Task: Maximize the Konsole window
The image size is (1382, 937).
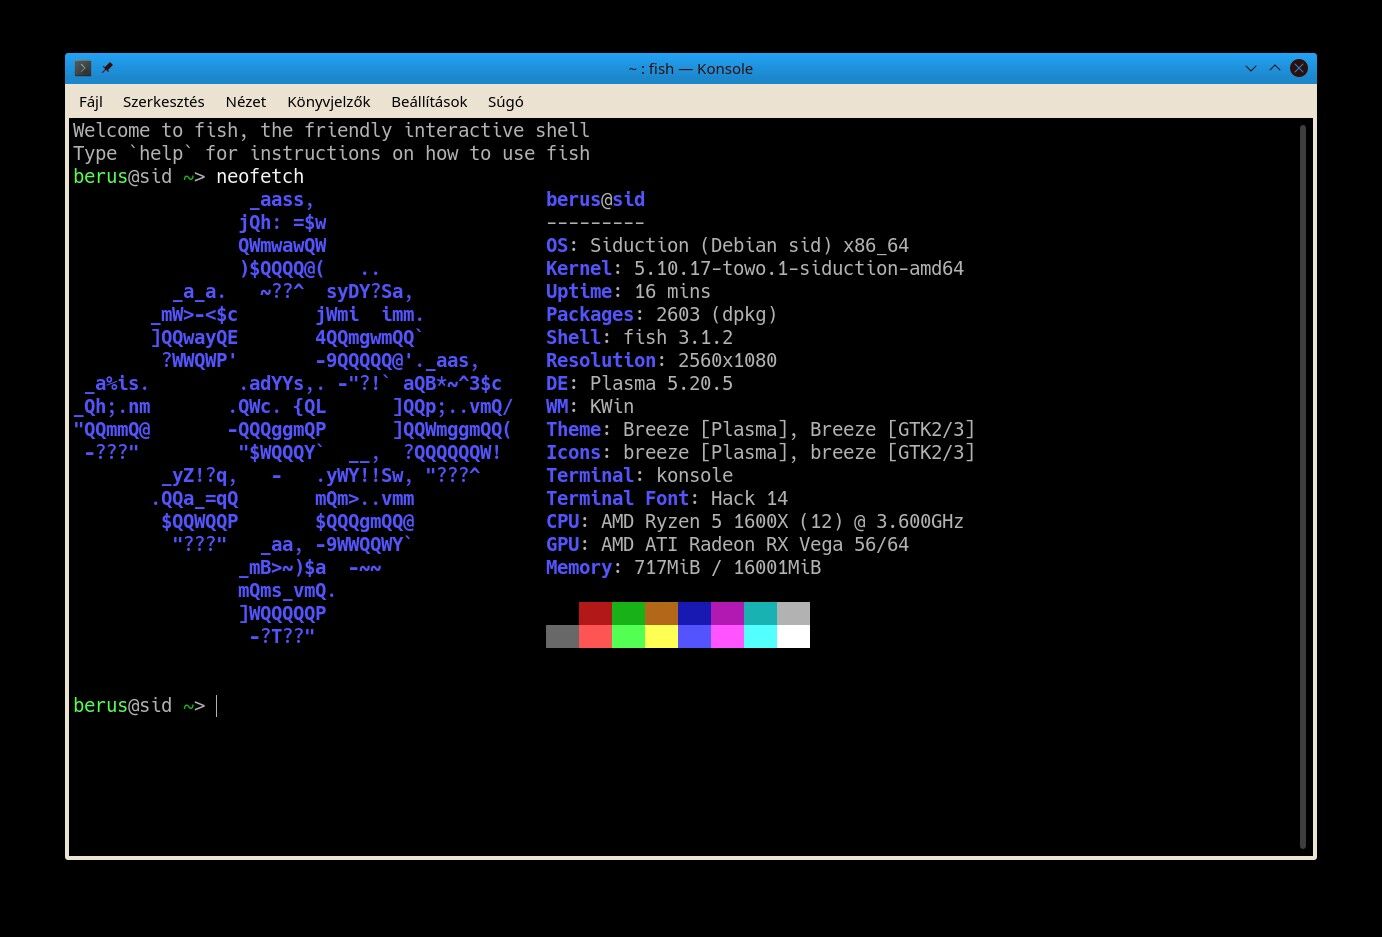Action: (x=1274, y=68)
